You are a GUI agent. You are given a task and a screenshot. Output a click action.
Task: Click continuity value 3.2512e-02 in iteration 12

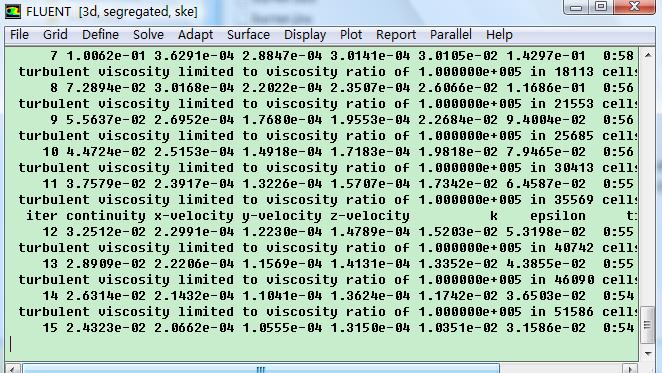tap(106, 232)
